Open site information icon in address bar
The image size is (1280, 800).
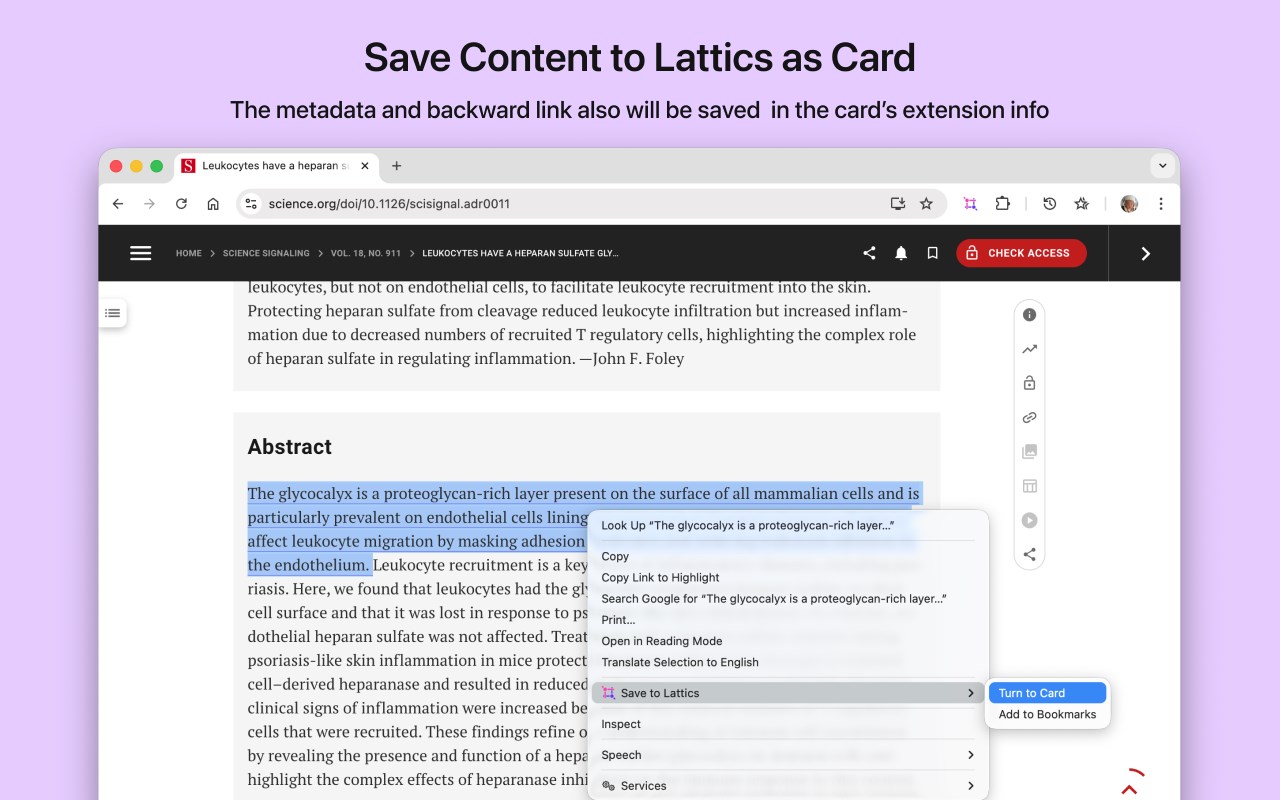(251, 204)
